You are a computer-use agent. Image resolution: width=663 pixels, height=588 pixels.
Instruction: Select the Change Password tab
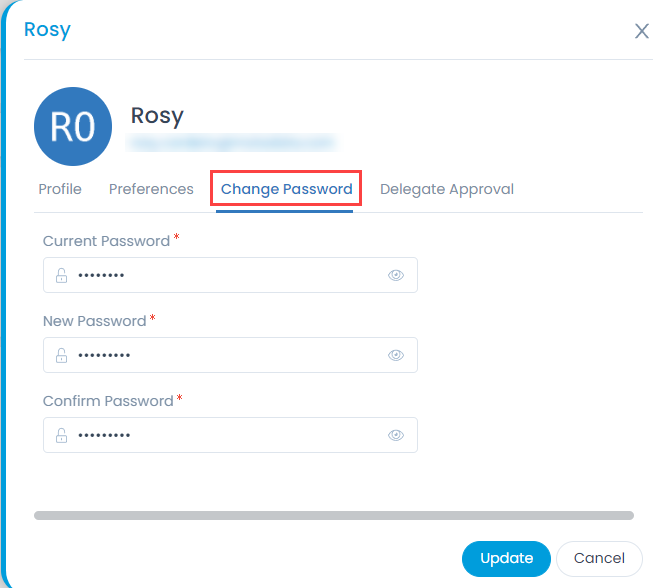pyautogui.click(x=286, y=189)
